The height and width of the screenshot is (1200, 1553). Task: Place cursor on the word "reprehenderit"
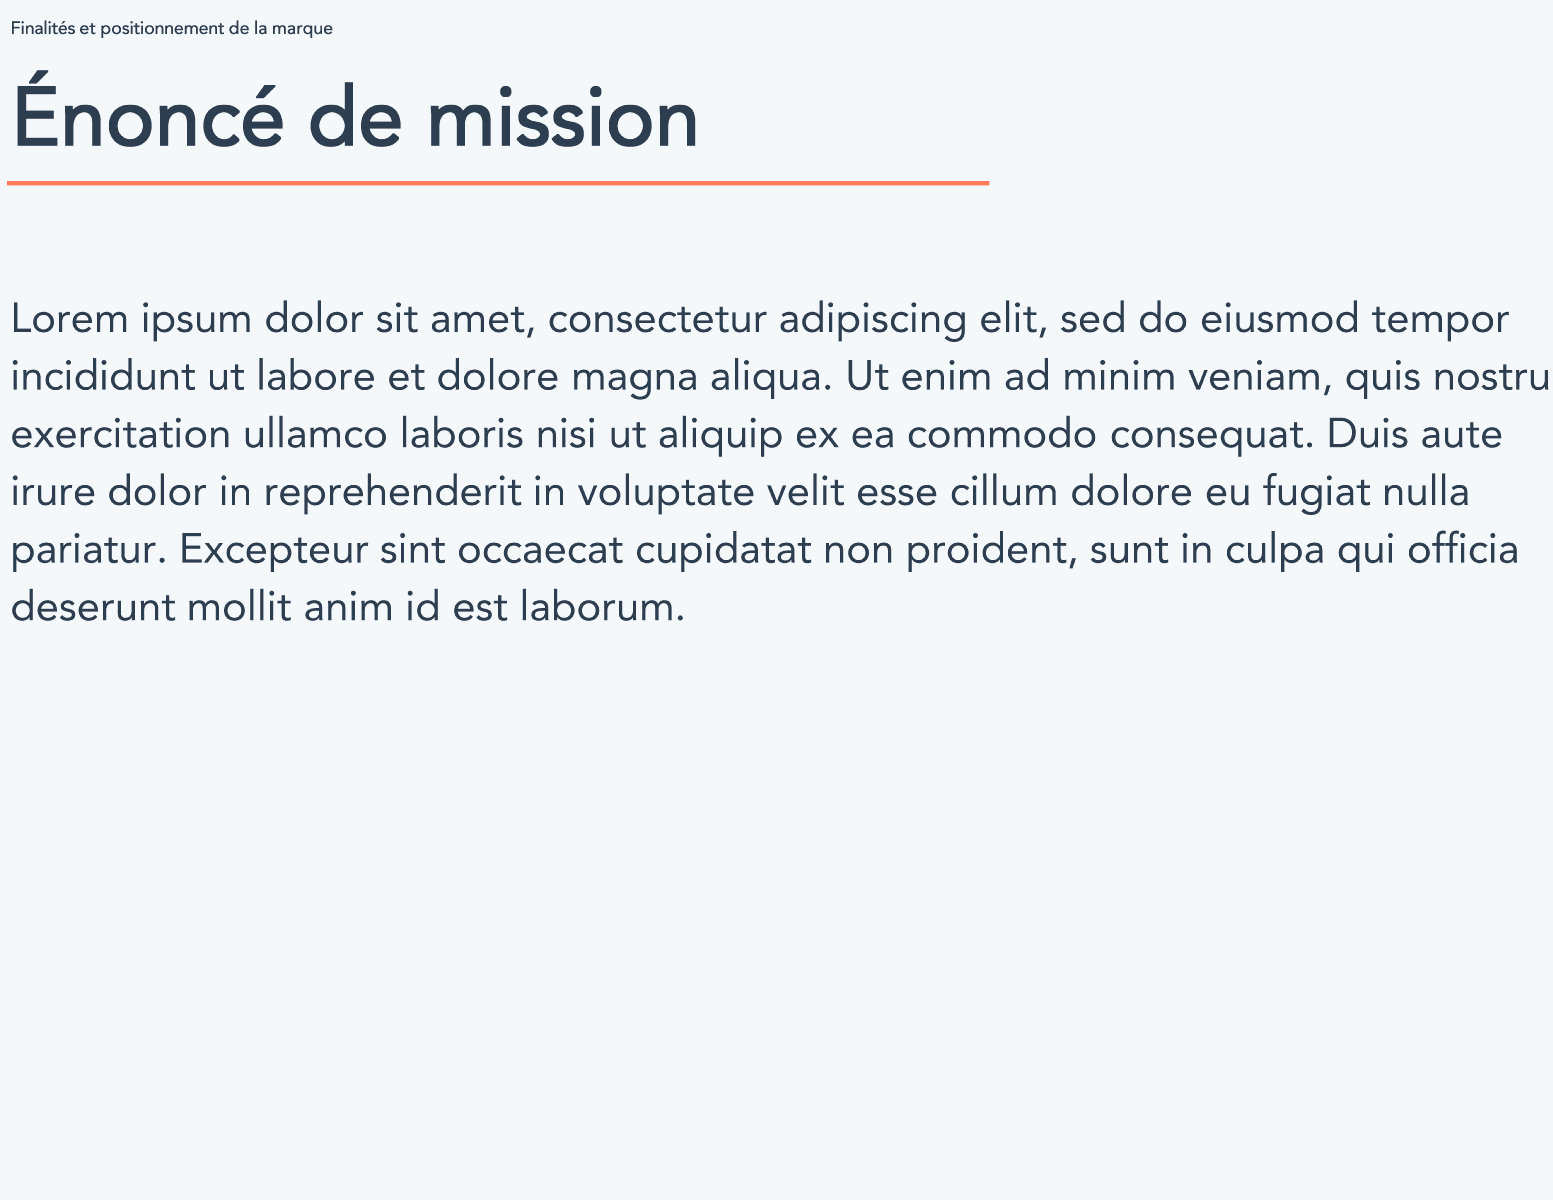[x=393, y=493]
